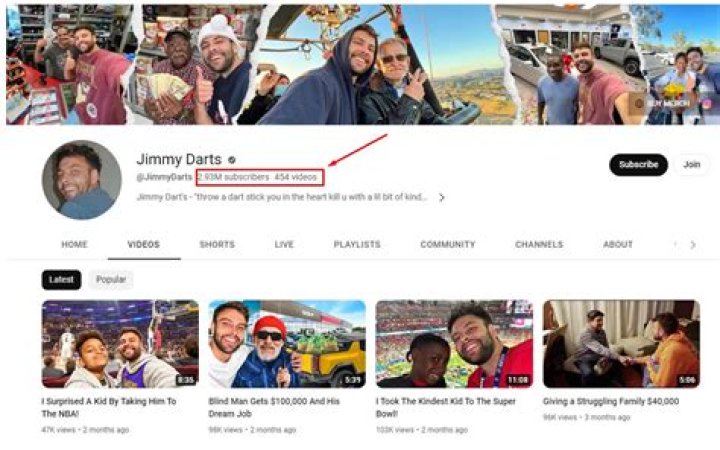Open 'Blind Man Gets $100,000' video title

[x=274, y=407]
